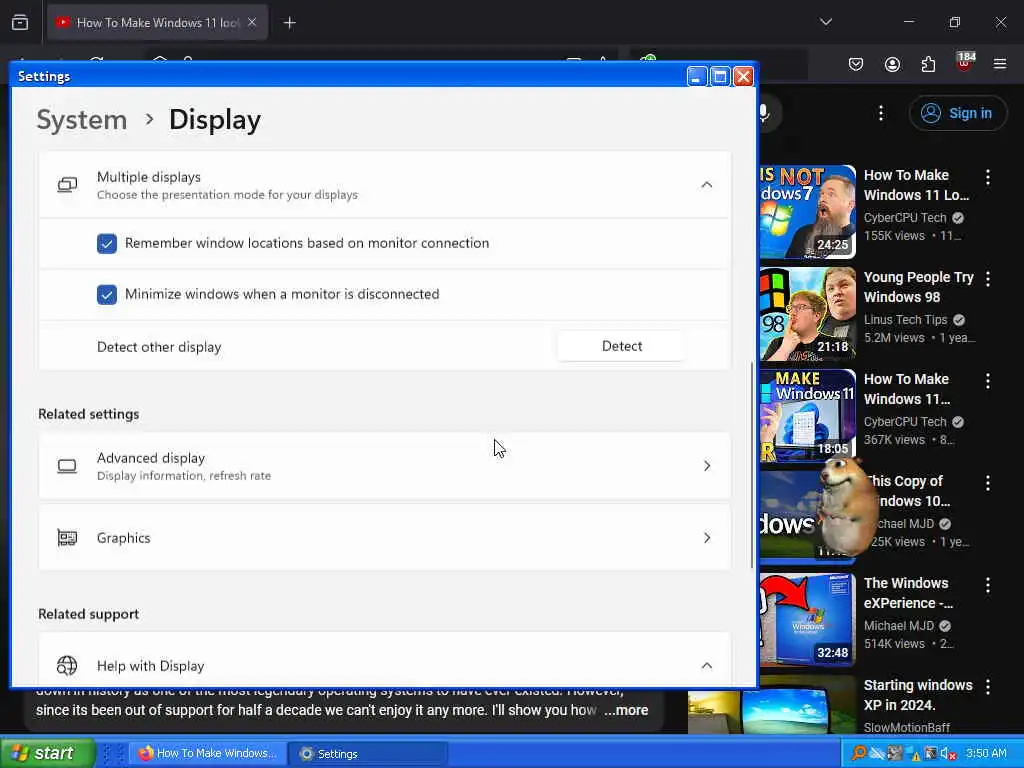Open YouTube settings three-dot menu
The height and width of the screenshot is (768, 1024).
[x=881, y=113]
